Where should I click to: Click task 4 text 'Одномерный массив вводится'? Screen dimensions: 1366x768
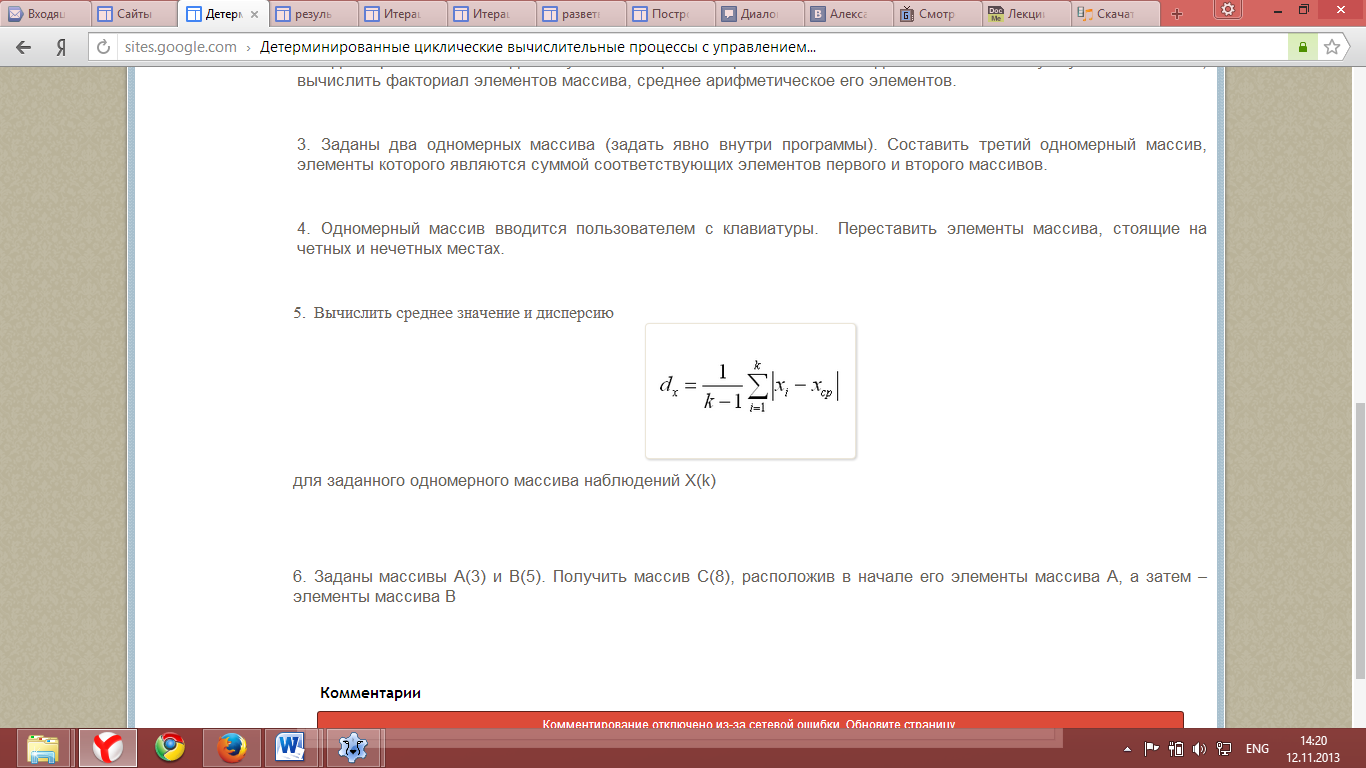441,229
